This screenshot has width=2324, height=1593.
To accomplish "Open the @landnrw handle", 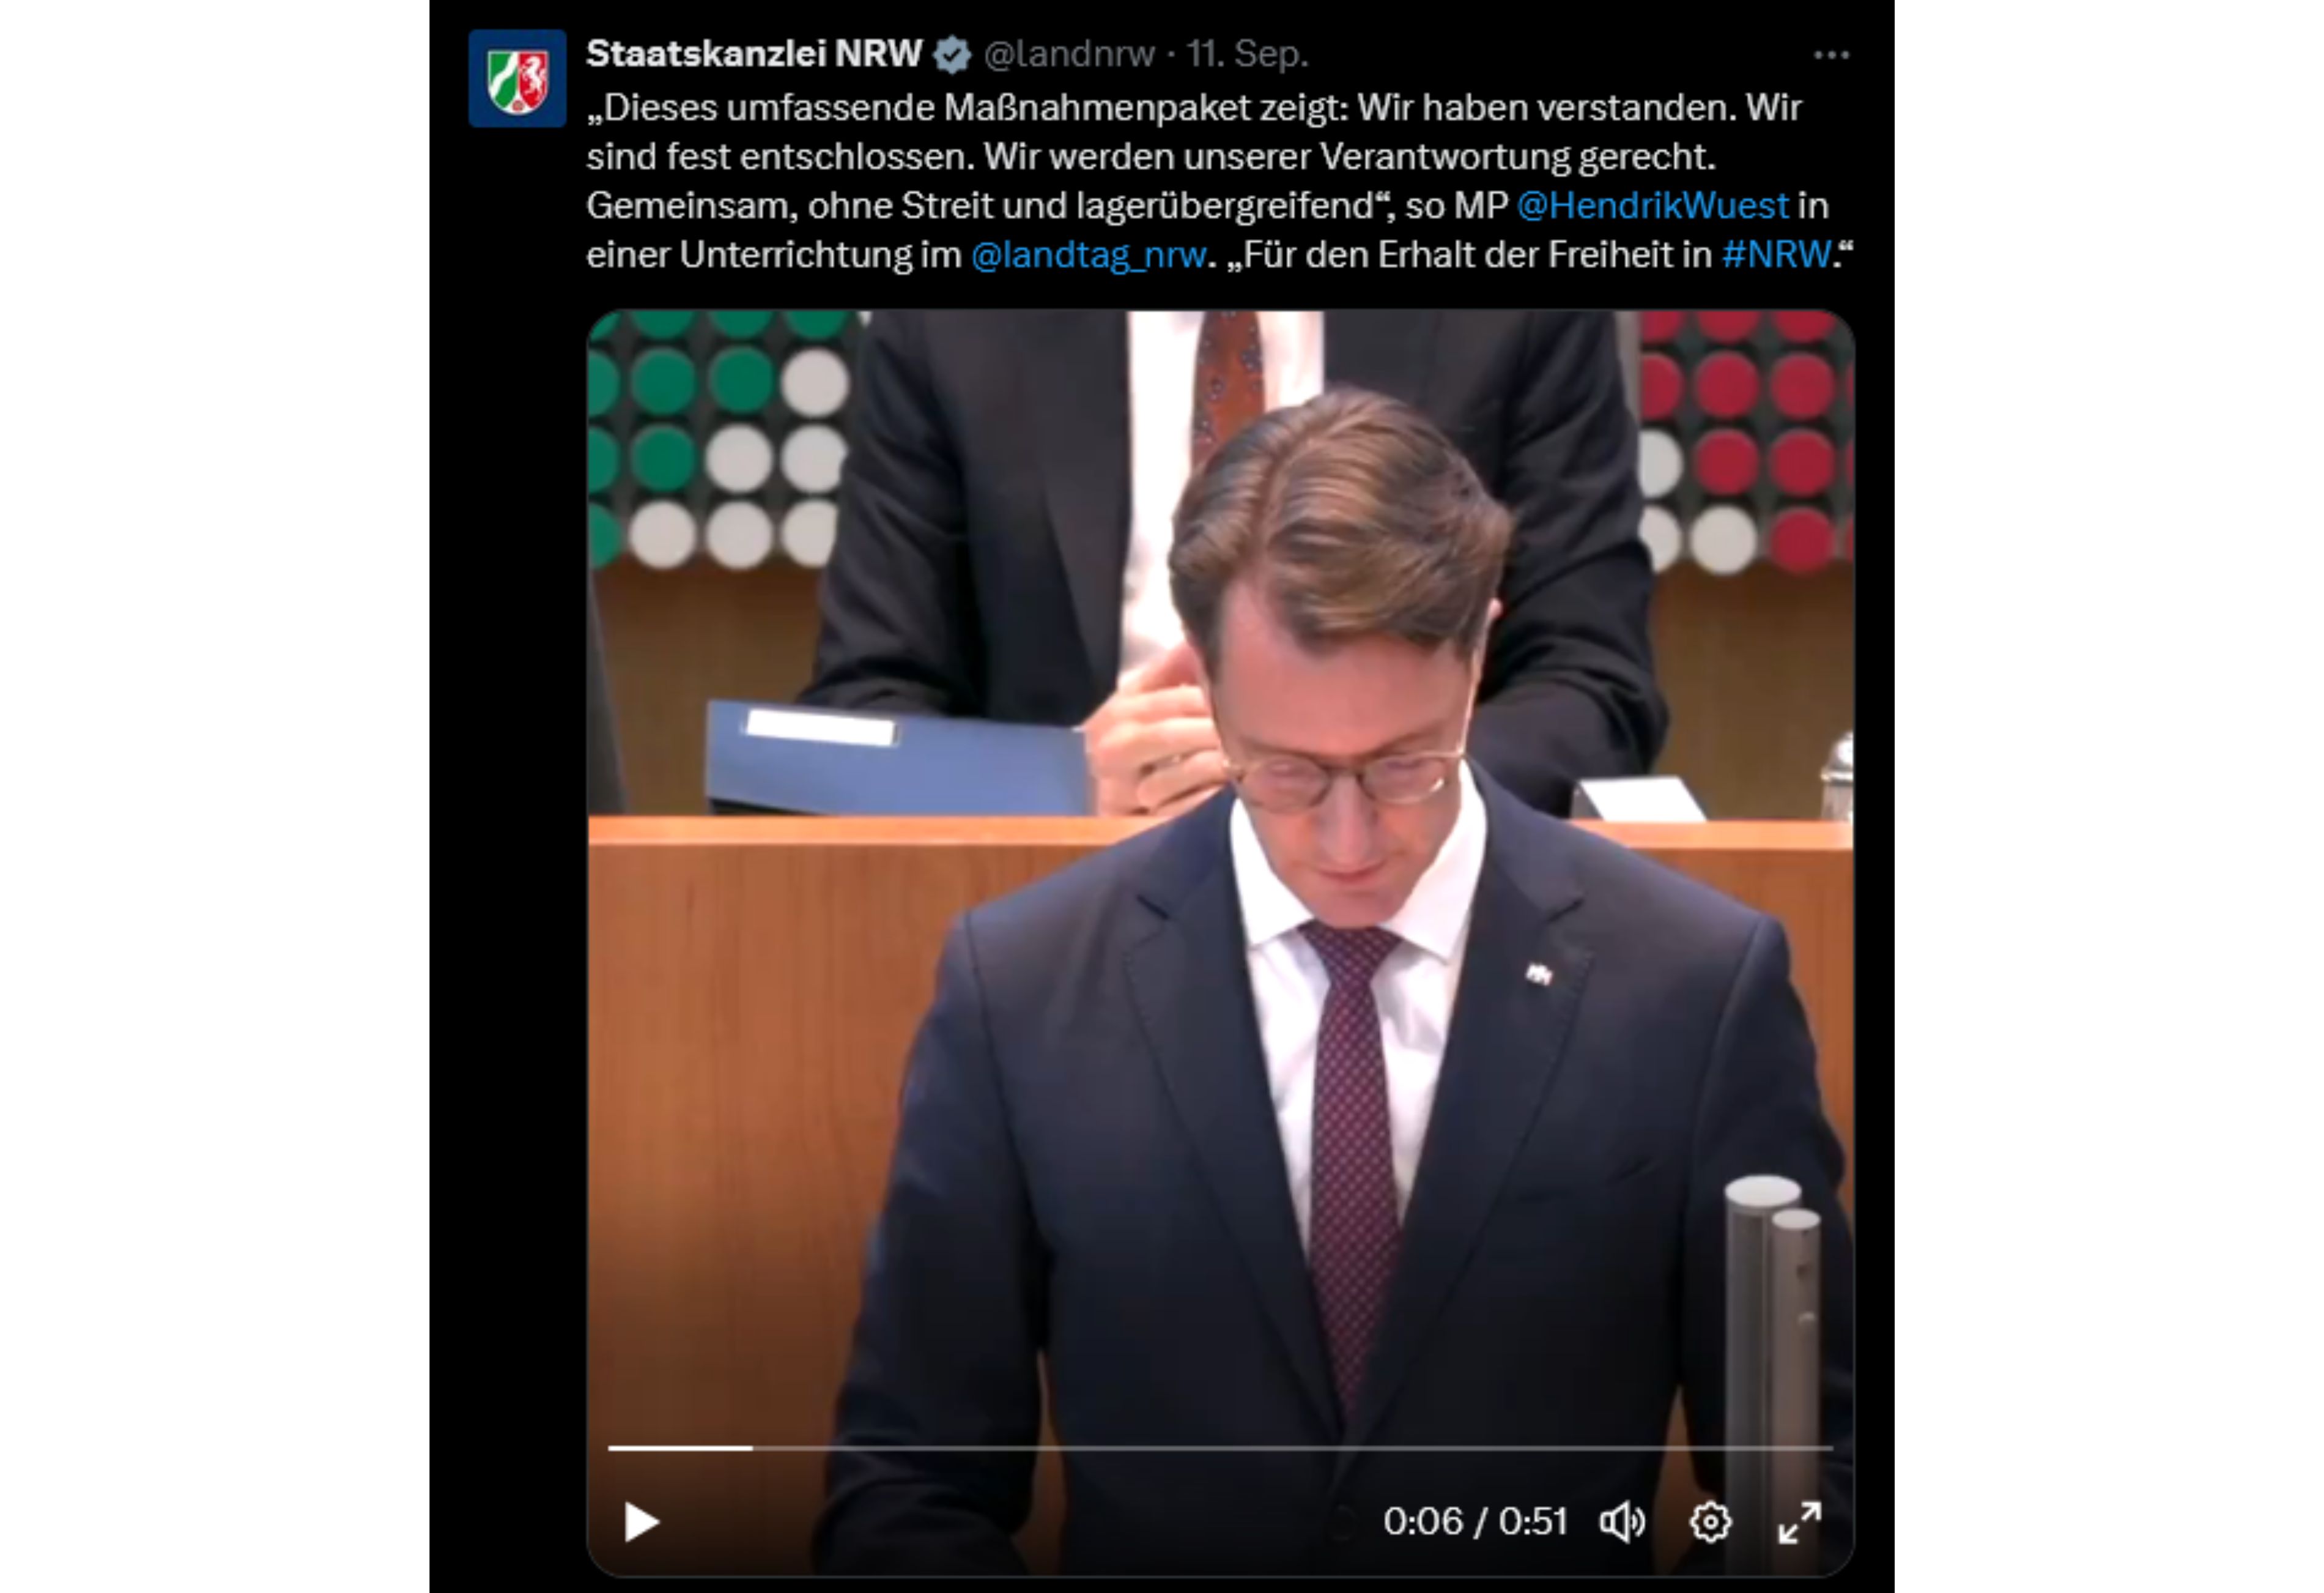I will click(1069, 54).
